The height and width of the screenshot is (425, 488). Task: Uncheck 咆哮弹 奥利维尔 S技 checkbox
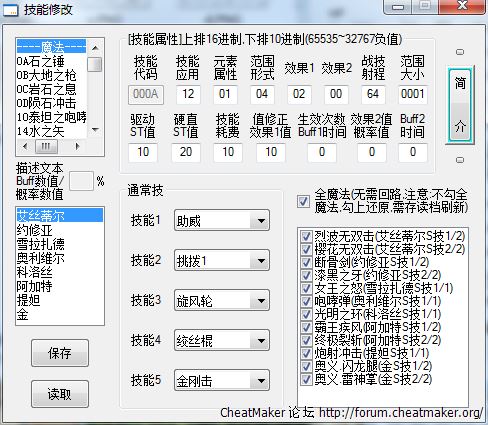(x=306, y=301)
